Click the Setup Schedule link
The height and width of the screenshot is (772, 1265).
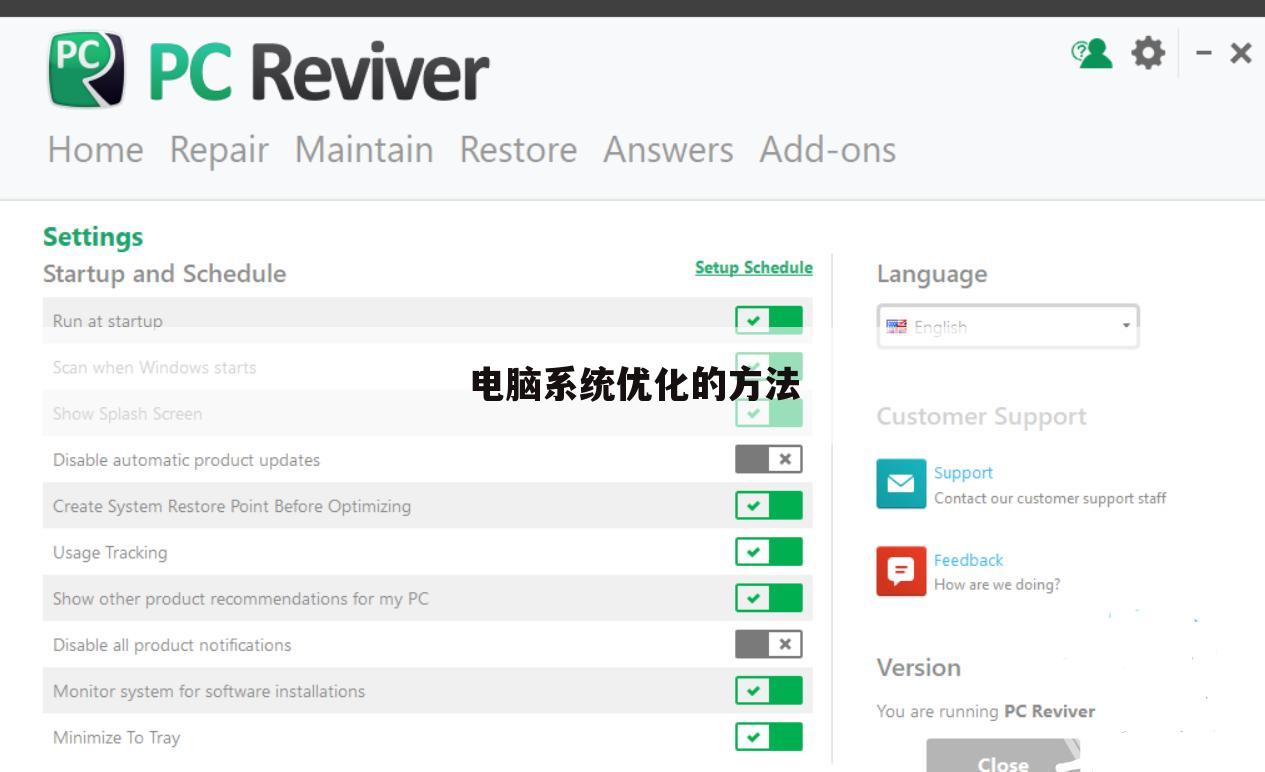tap(754, 268)
